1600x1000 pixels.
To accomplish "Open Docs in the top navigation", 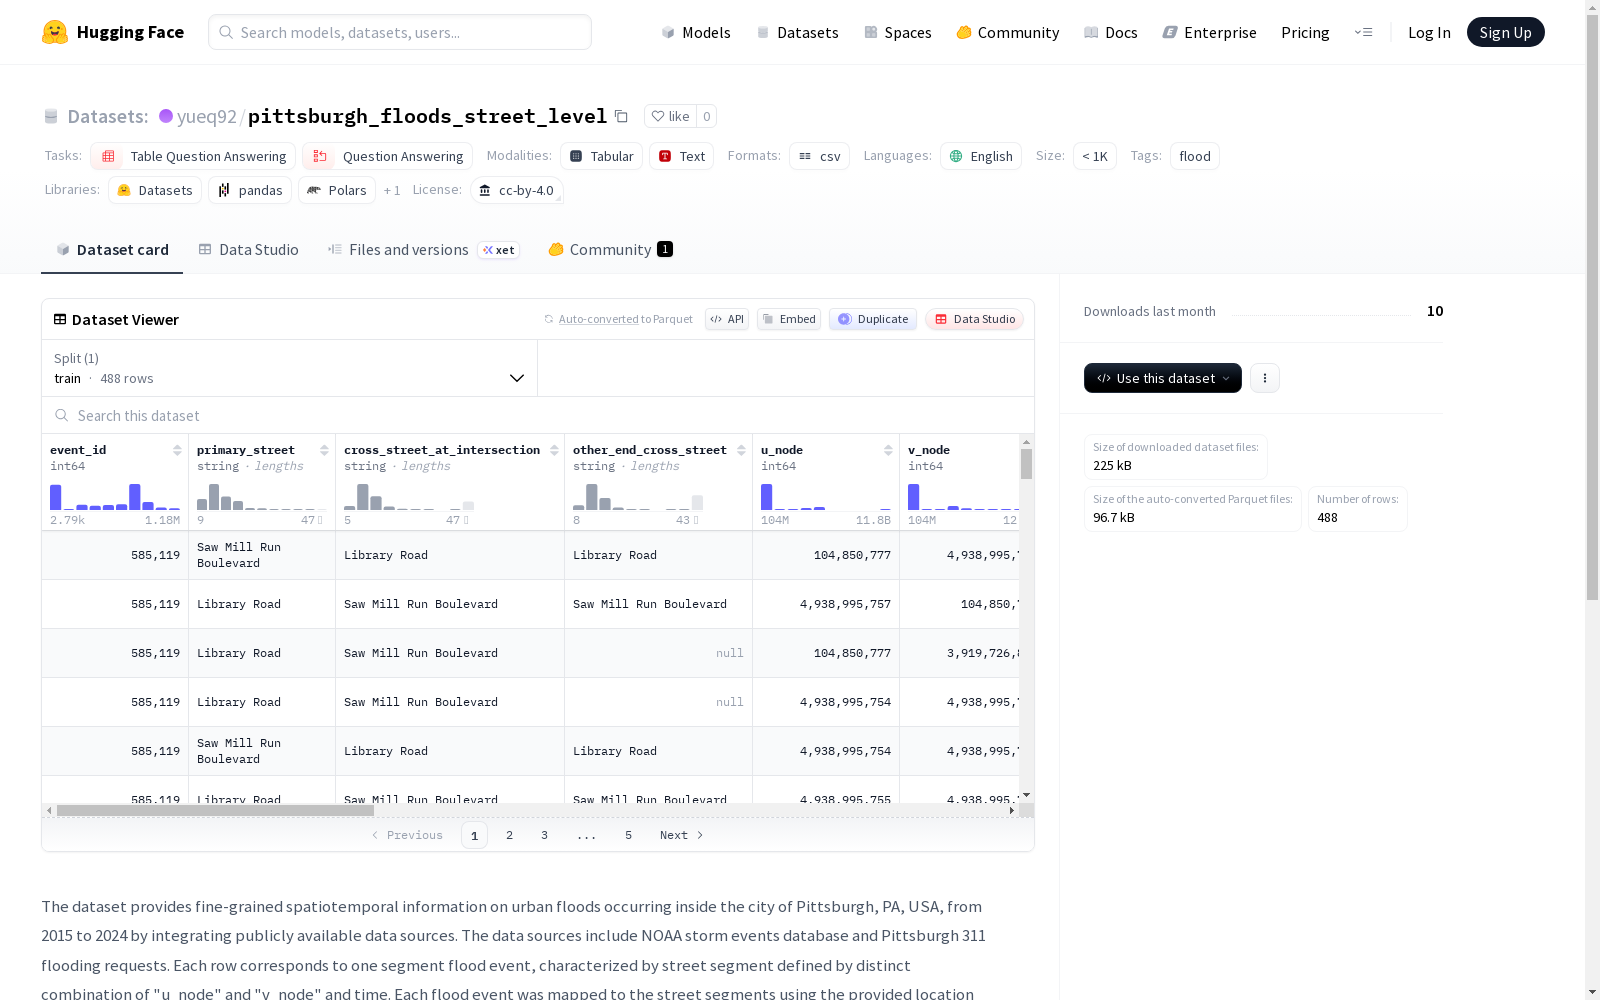I will [x=1110, y=32].
